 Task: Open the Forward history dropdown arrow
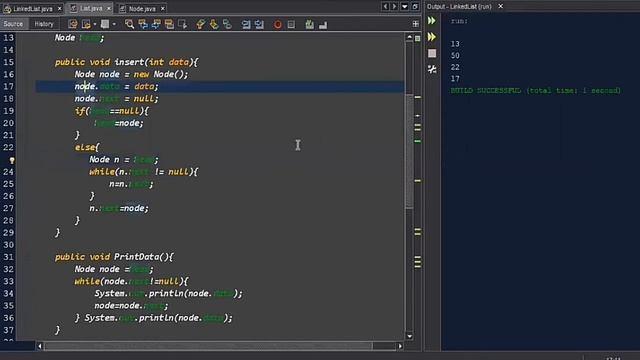[x=114, y=24]
